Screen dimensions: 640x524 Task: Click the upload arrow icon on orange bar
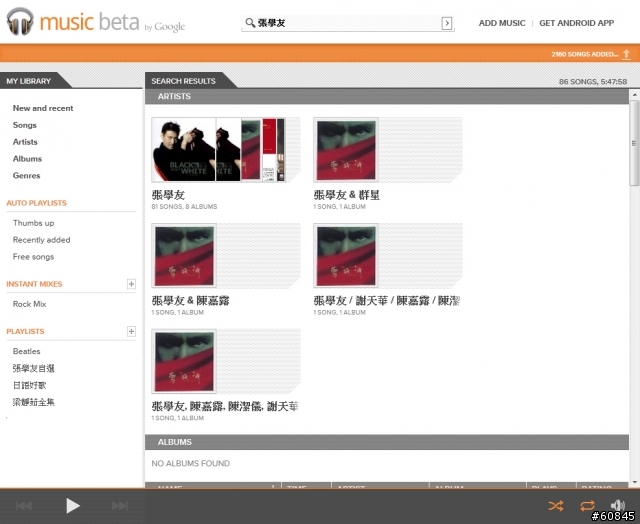[626, 54]
